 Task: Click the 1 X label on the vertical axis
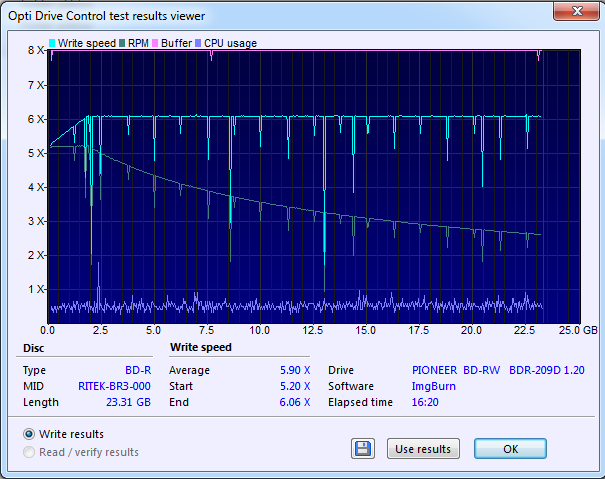click(x=37, y=289)
